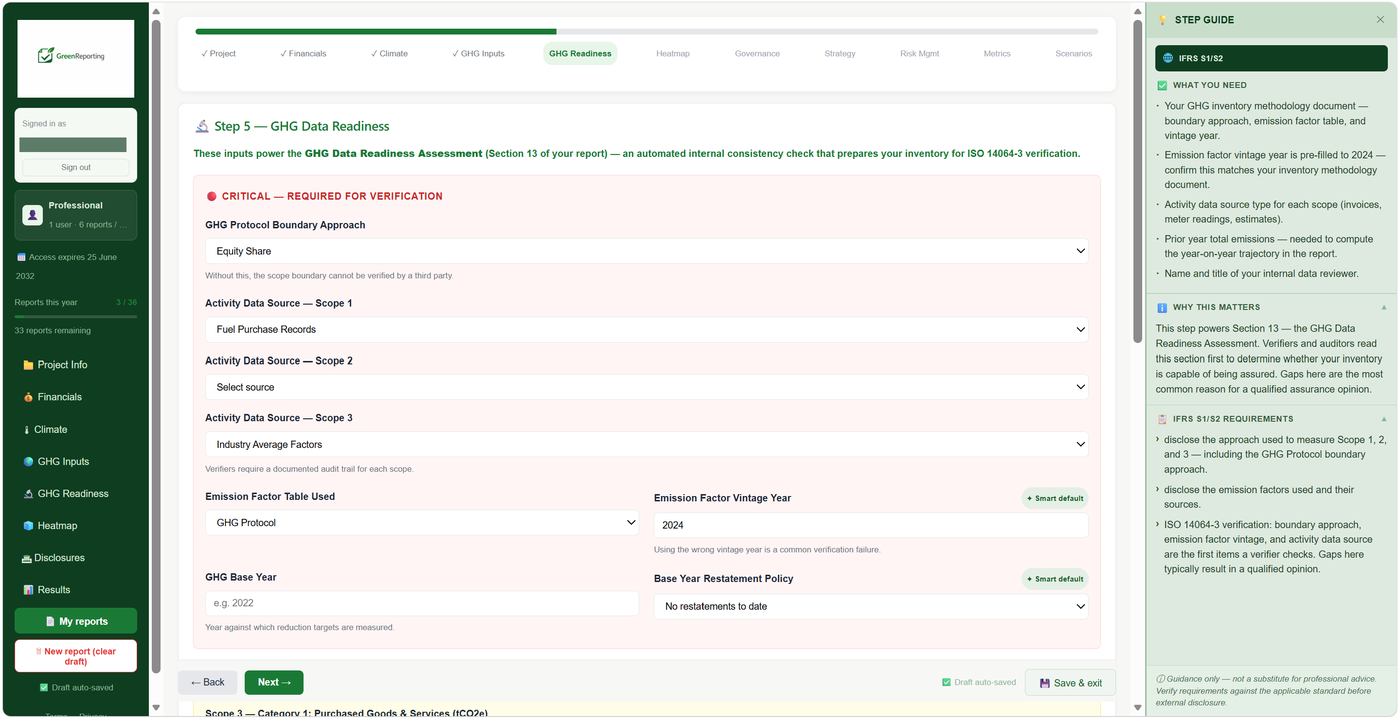
Task: Click the GHG Base Year input field
Action: pos(422,603)
